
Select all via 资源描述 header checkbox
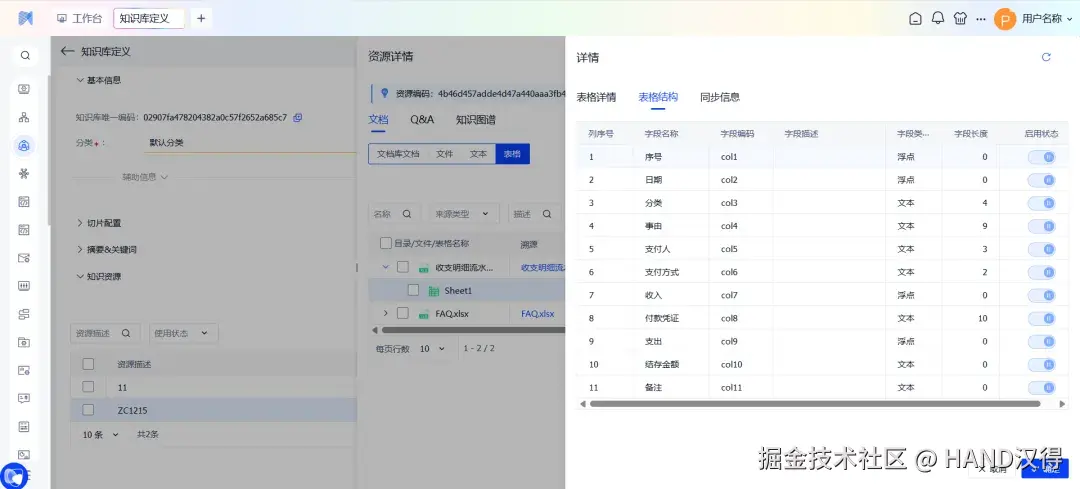(x=88, y=364)
